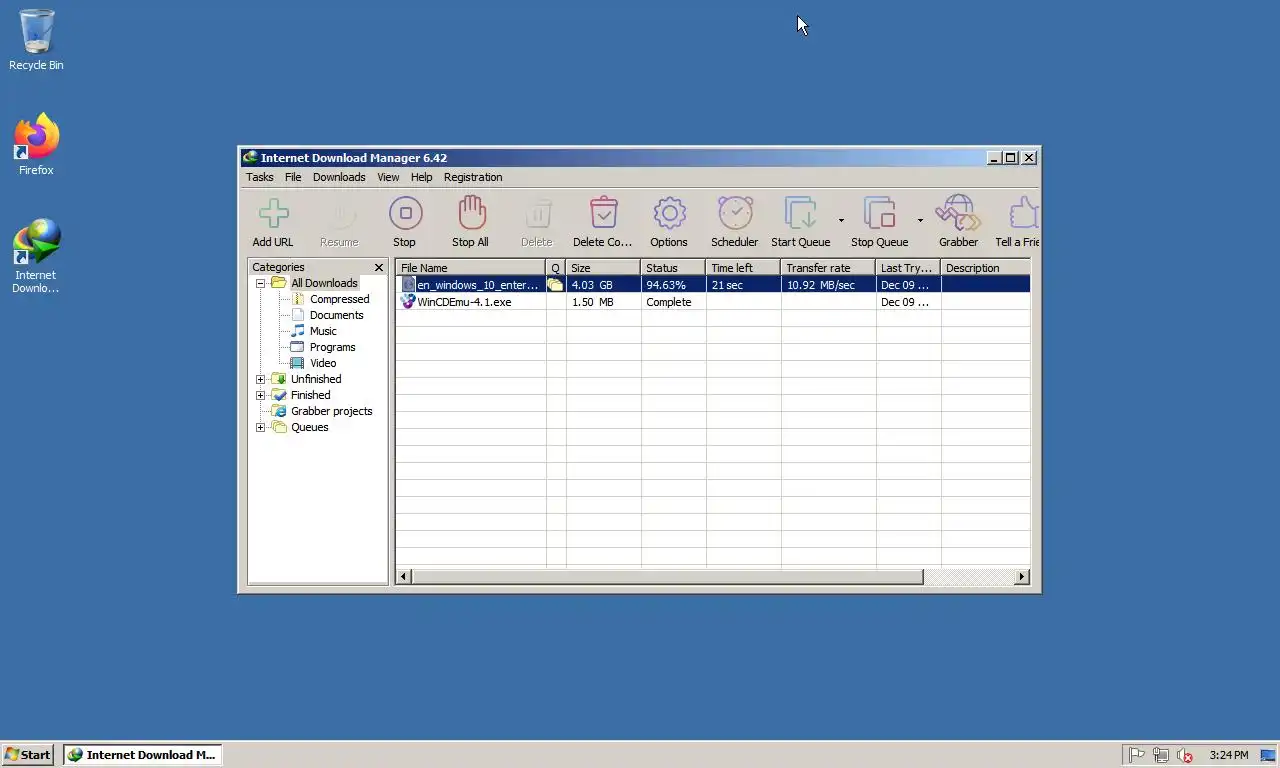Select the Programs category
This screenshot has width=1280, height=768.
pos(332,347)
